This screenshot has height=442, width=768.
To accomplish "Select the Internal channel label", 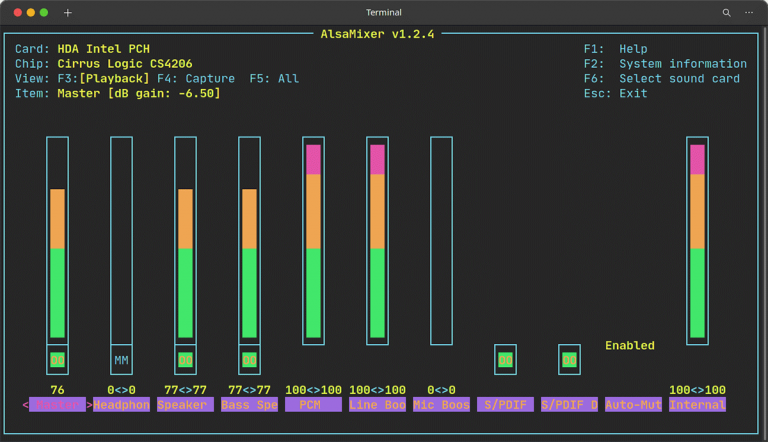I will (697, 405).
